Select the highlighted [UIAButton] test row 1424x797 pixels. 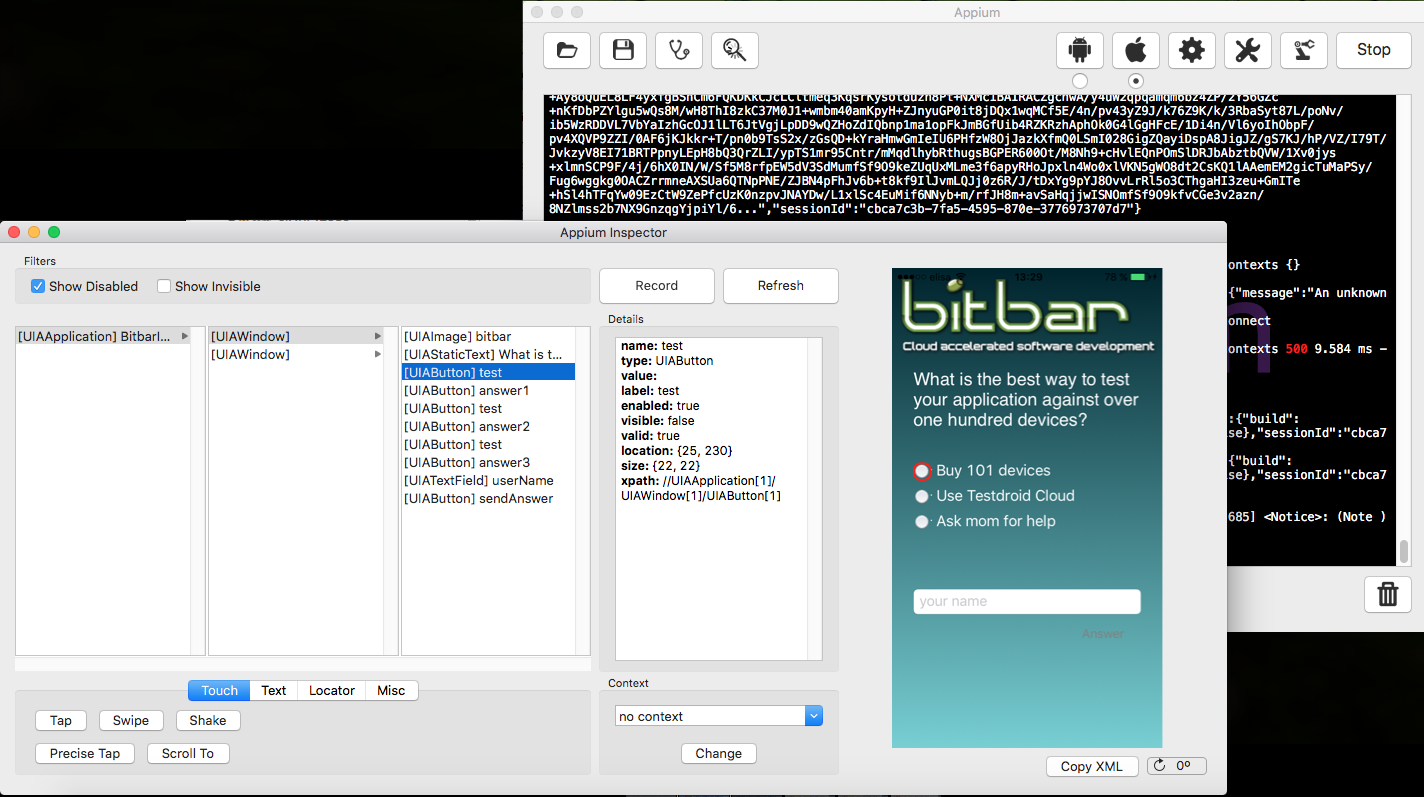pyautogui.click(x=488, y=372)
